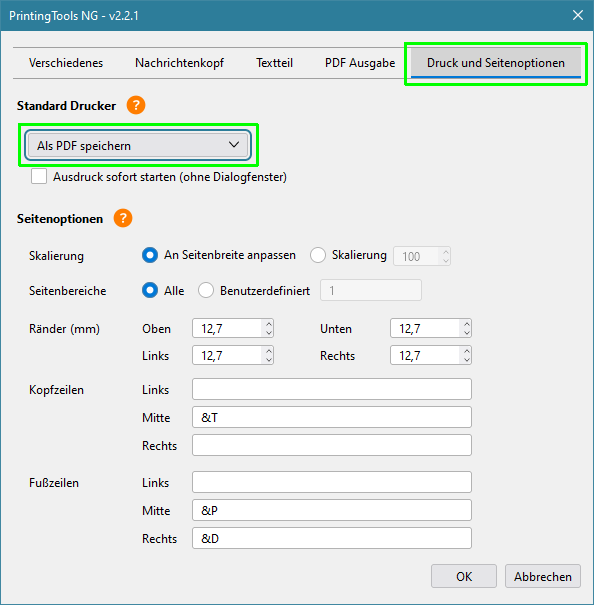Select An Seitenbreite anpassen radio button
Viewport: 594px width, 605px height.
pyautogui.click(x=150, y=255)
